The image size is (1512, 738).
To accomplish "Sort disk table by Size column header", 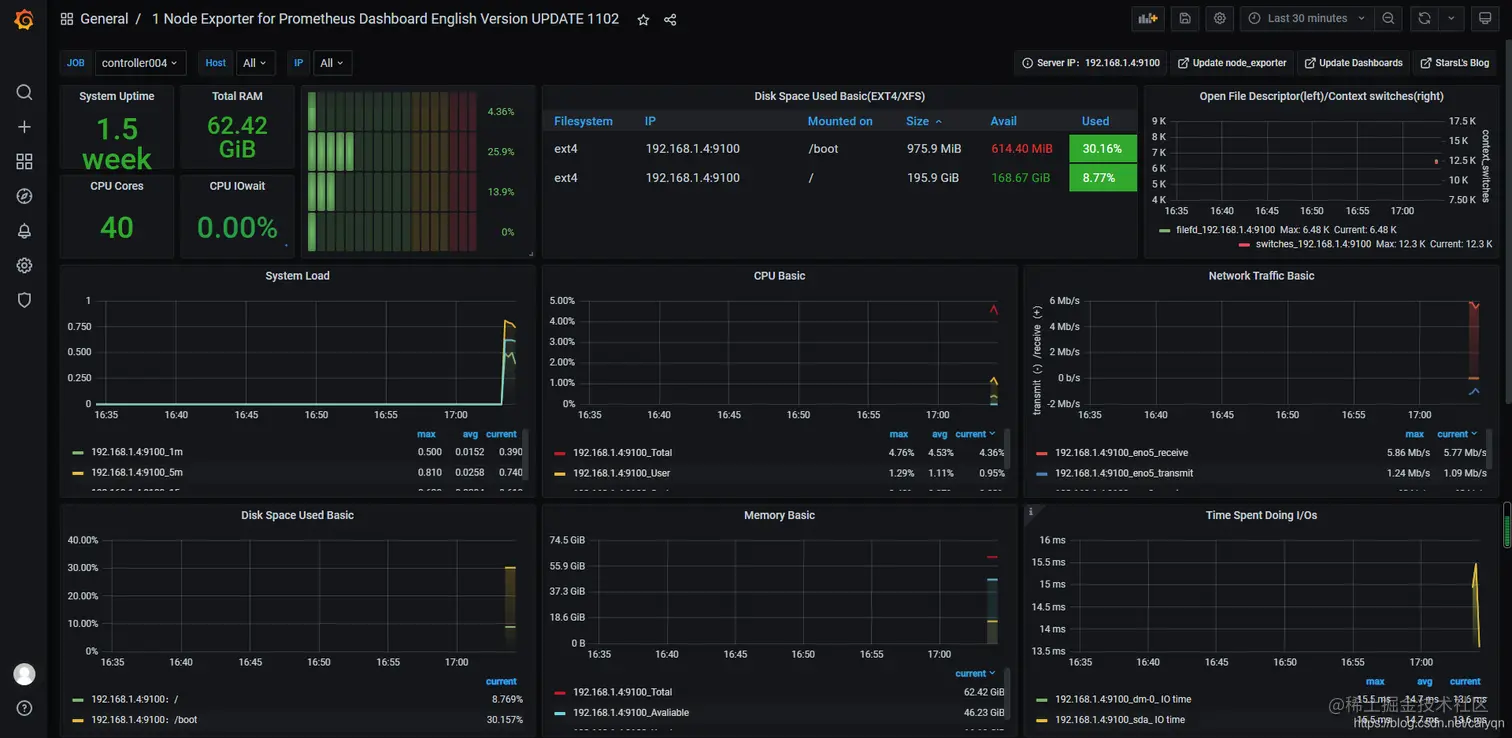I will (x=918, y=121).
